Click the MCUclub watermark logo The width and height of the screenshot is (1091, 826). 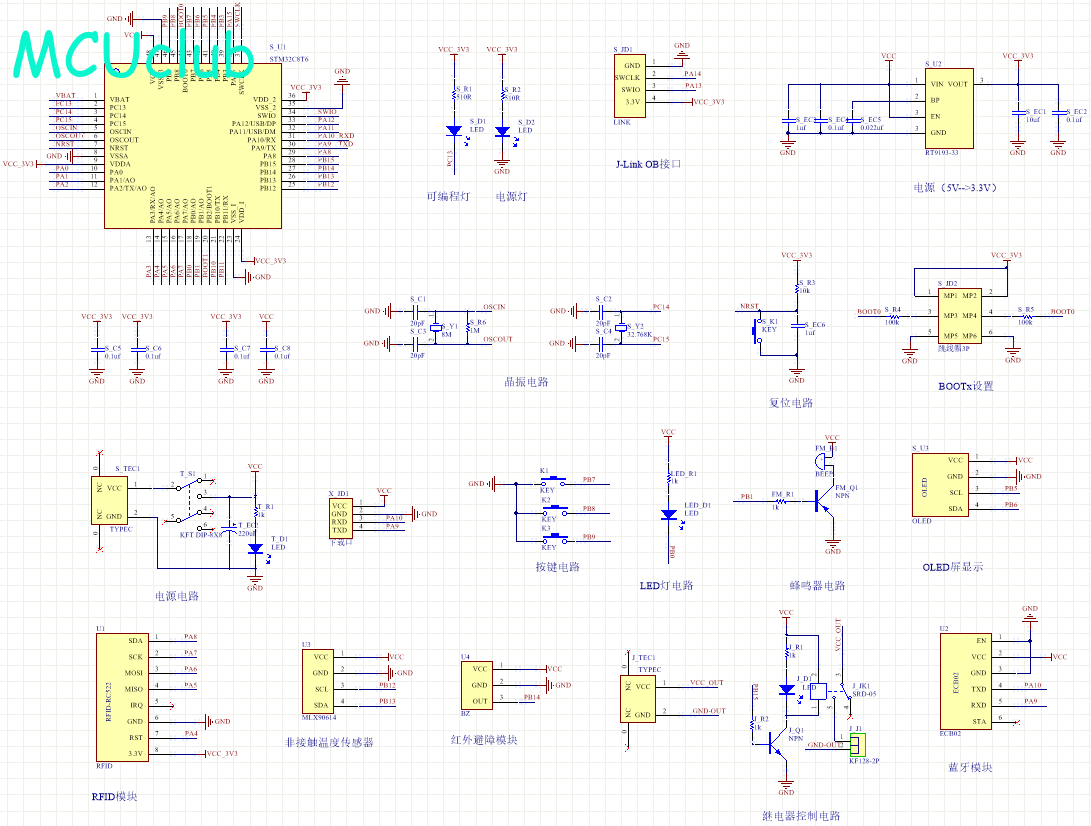click(134, 56)
